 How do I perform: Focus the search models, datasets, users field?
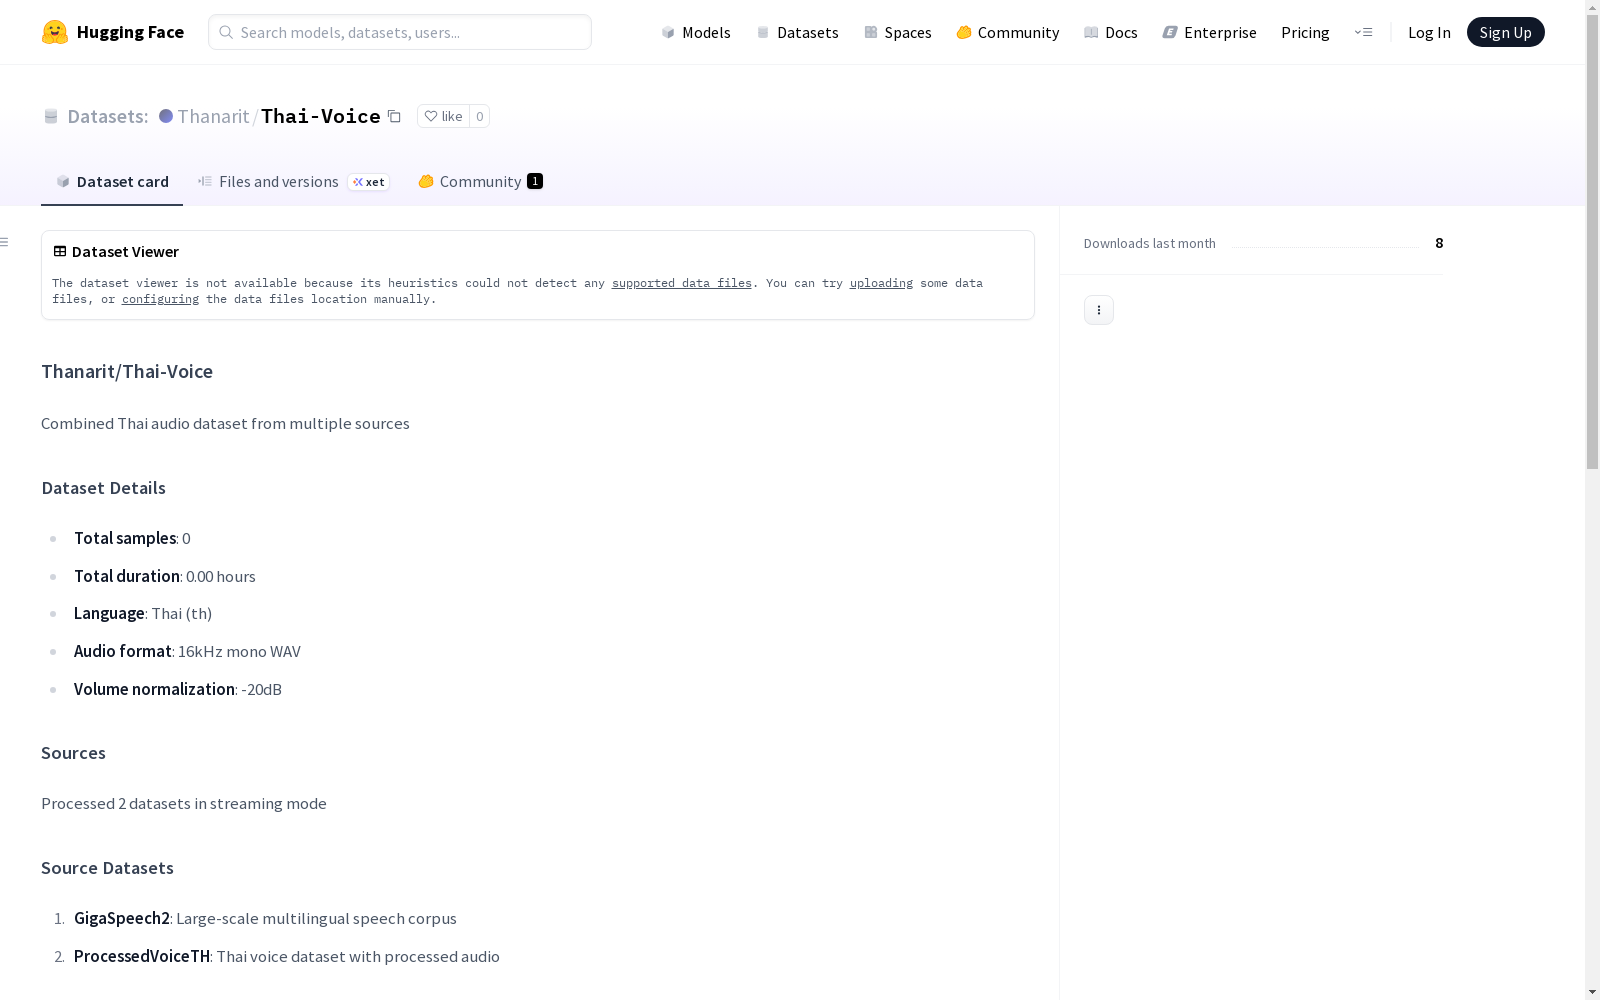click(x=400, y=32)
